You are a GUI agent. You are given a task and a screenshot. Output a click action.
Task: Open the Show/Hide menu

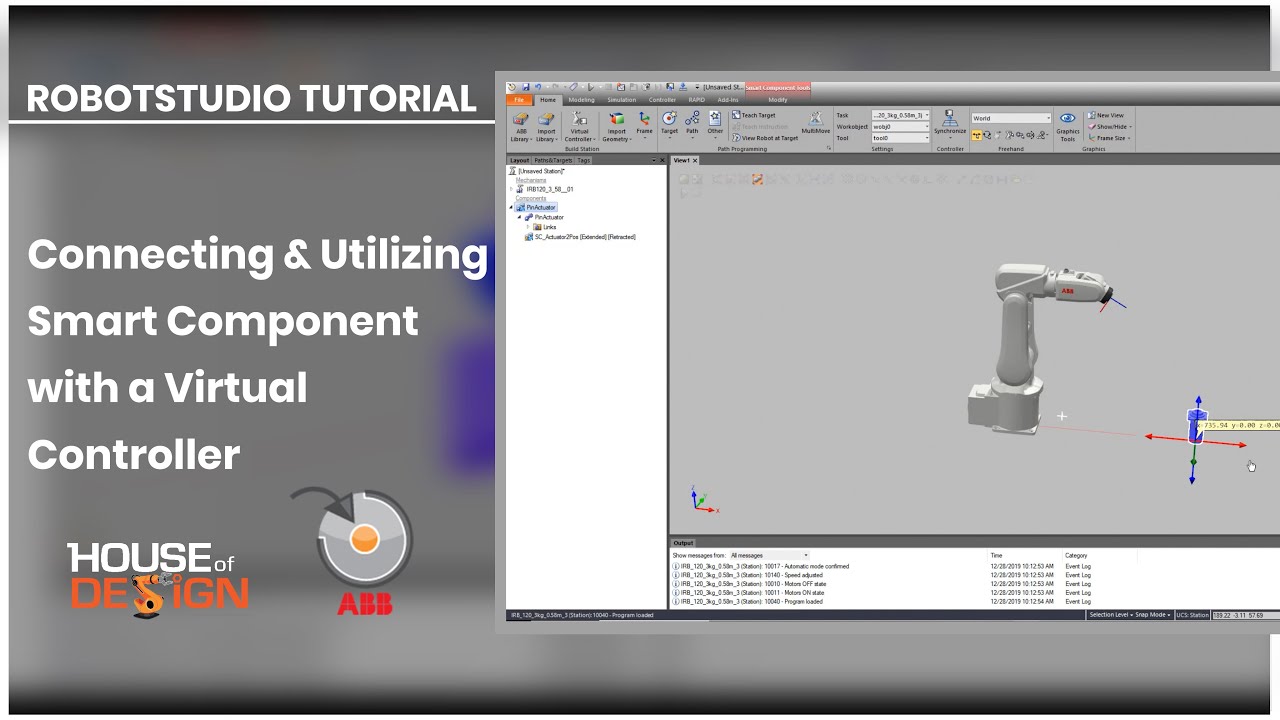click(1110, 127)
